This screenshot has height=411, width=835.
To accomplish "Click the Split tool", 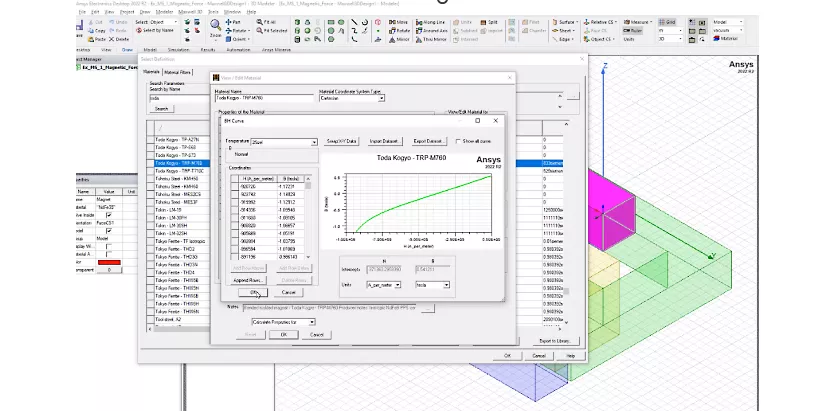I will pyautogui.click(x=489, y=22).
